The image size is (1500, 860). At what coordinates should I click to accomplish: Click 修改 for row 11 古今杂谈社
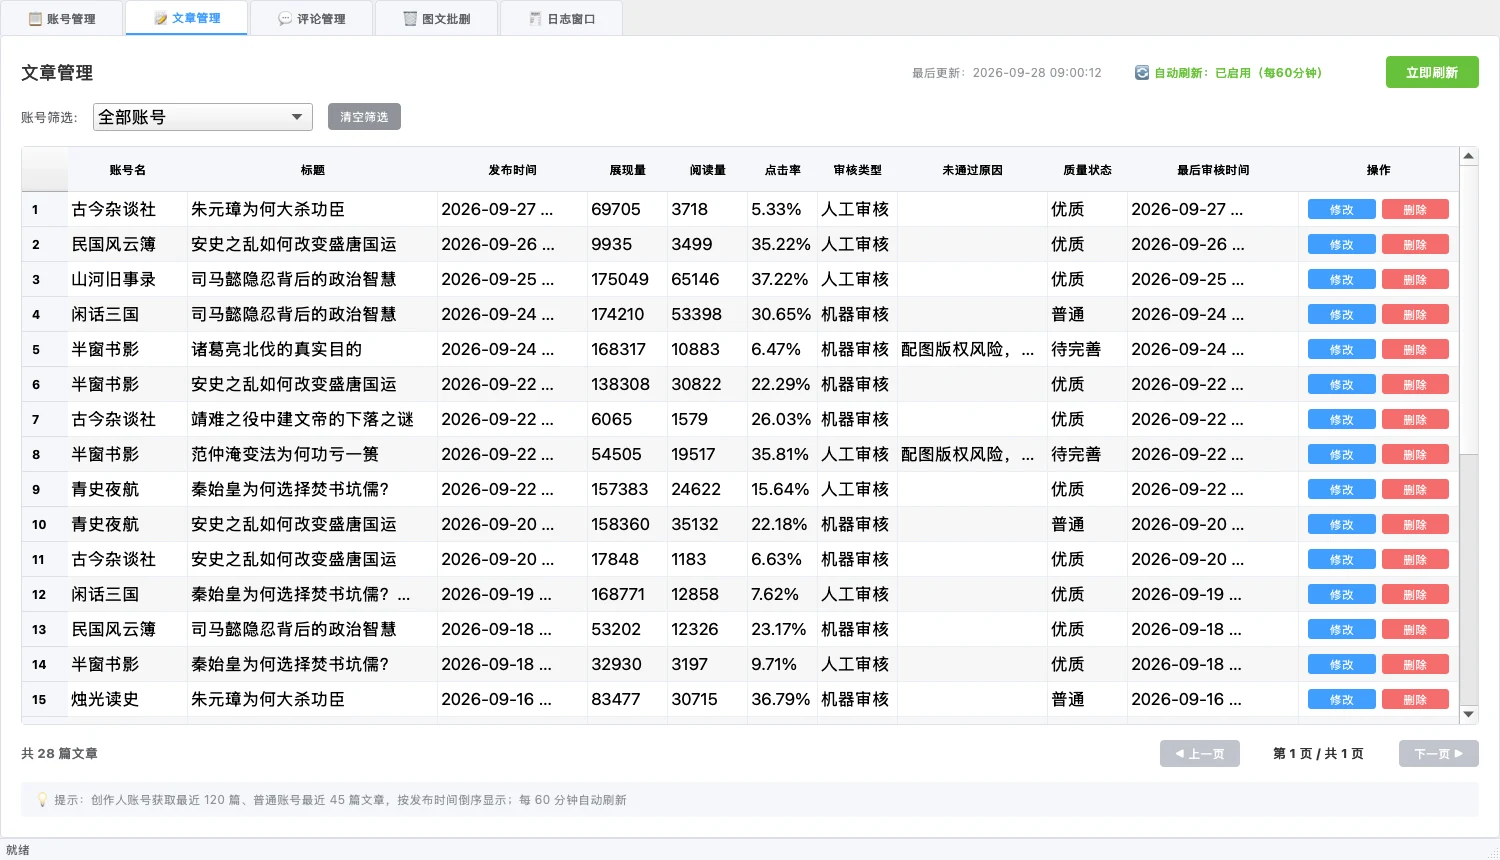[x=1342, y=560]
